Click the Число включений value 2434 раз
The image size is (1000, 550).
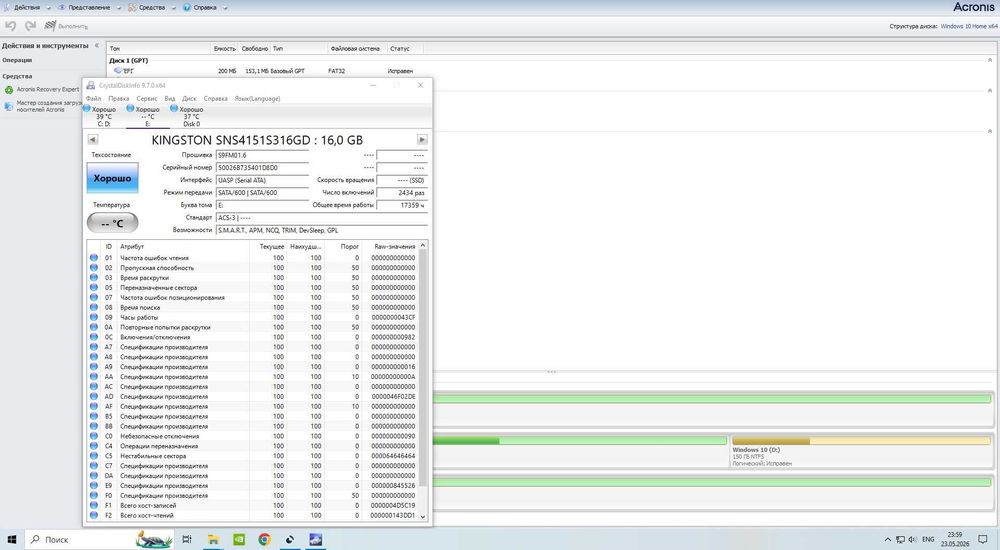coord(401,193)
